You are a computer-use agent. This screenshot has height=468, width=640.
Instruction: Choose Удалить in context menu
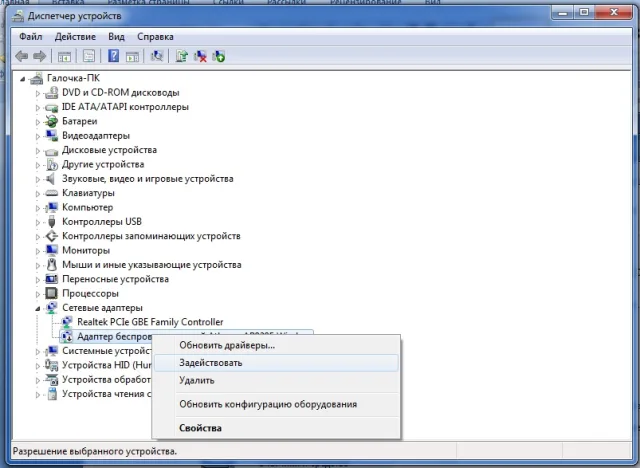(276, 380)
